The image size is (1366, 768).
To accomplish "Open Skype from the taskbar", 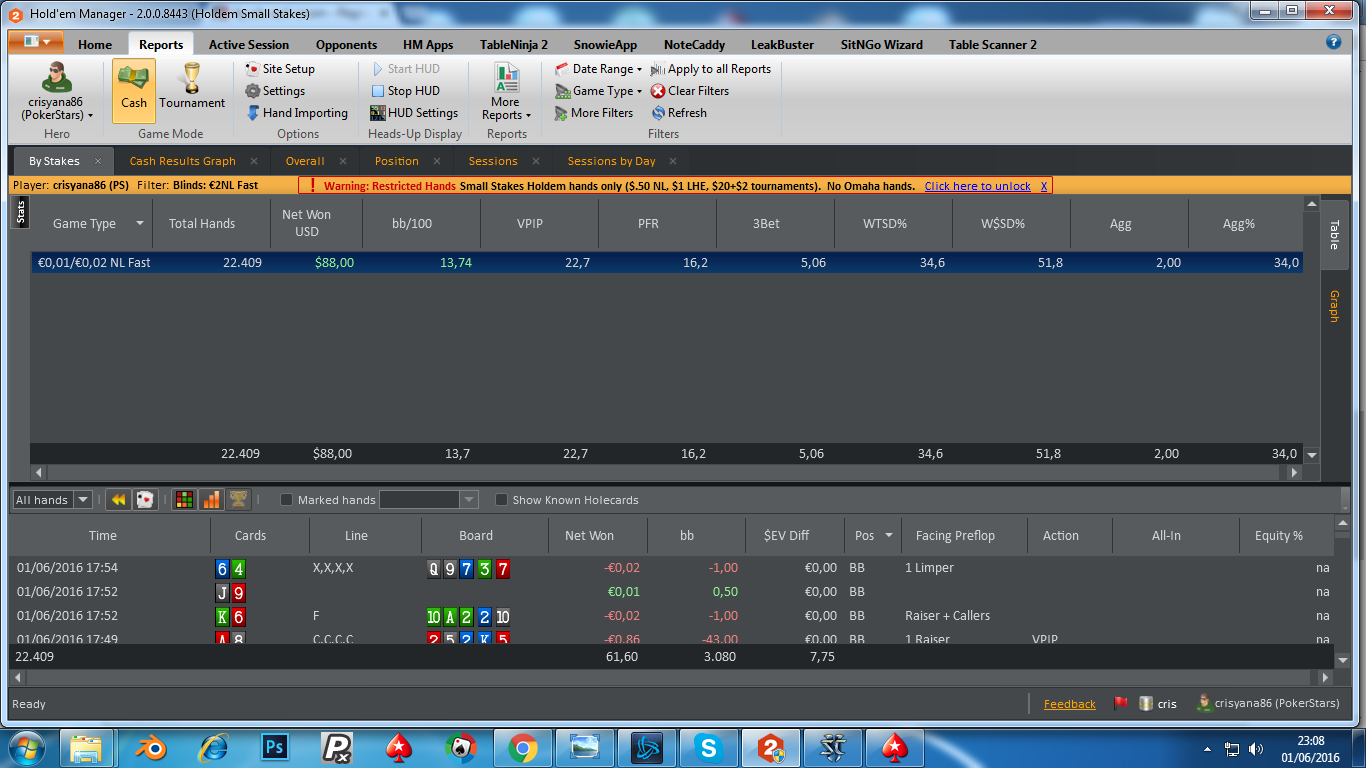I will click(x=710, y=747).
